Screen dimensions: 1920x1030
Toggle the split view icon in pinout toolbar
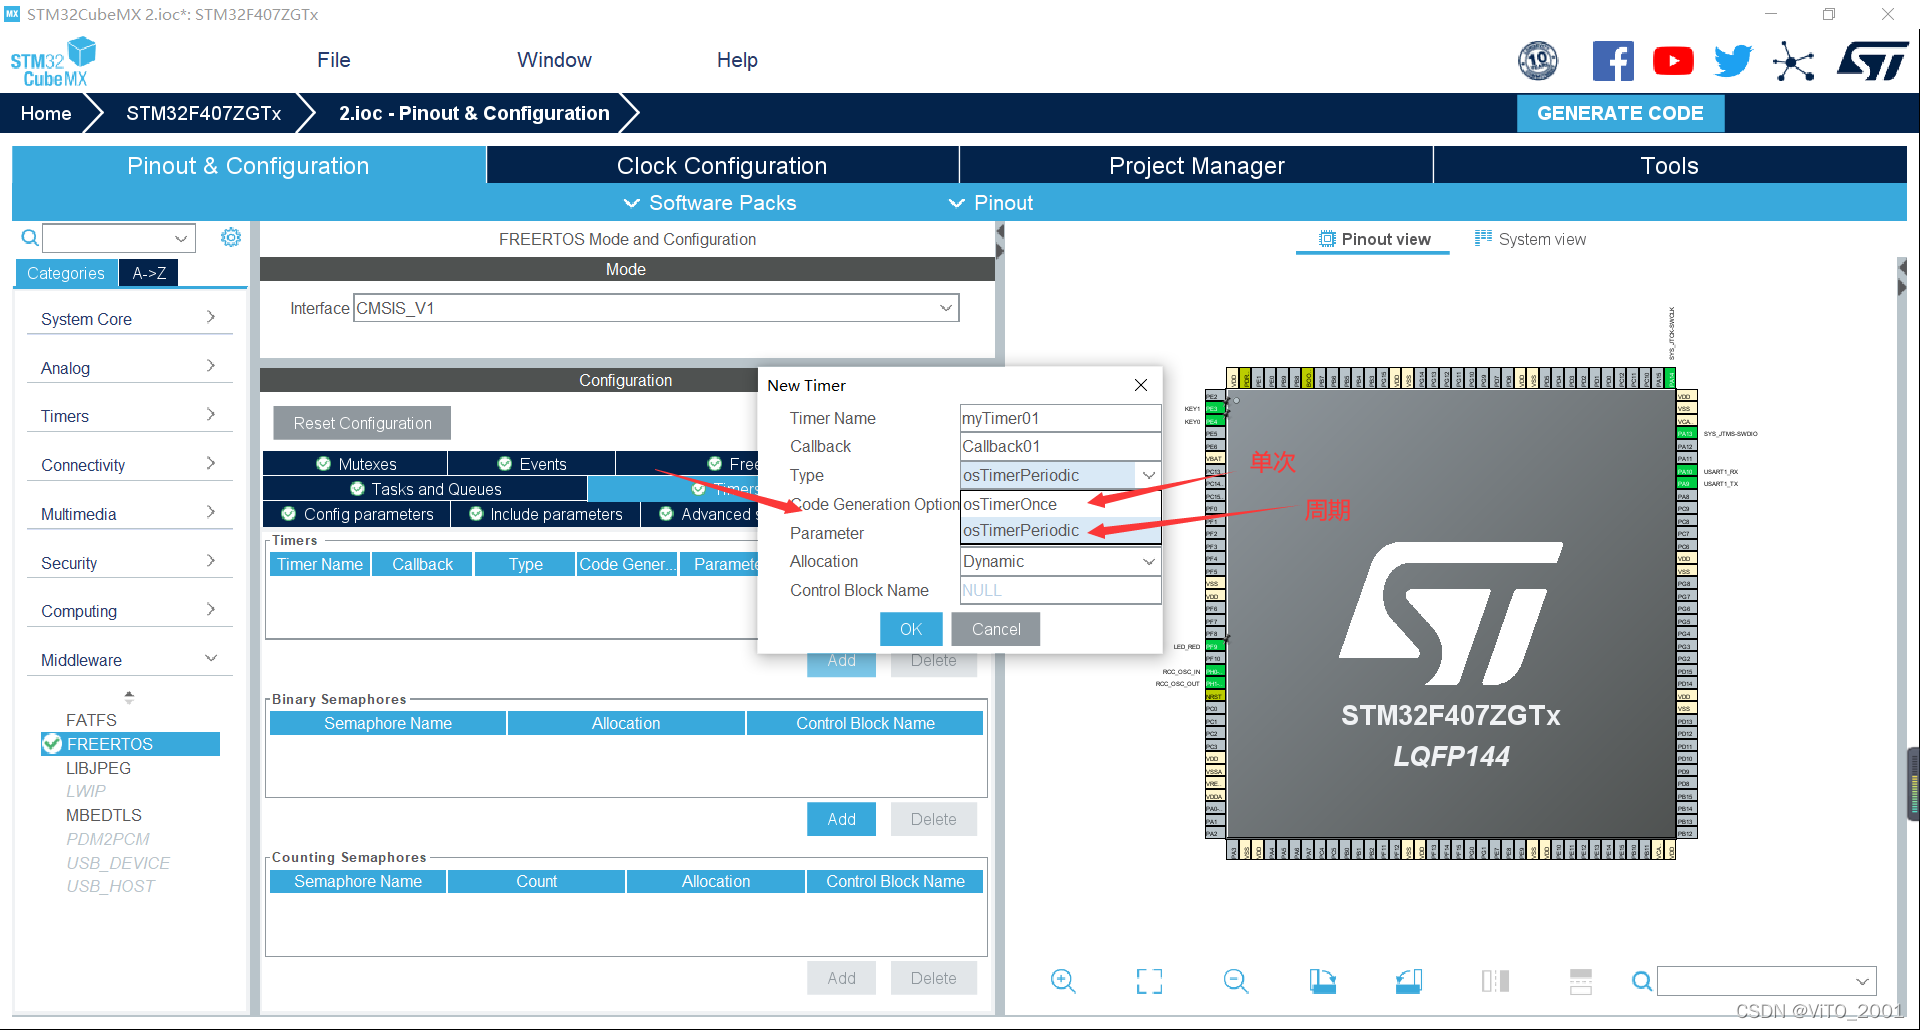1495,981
